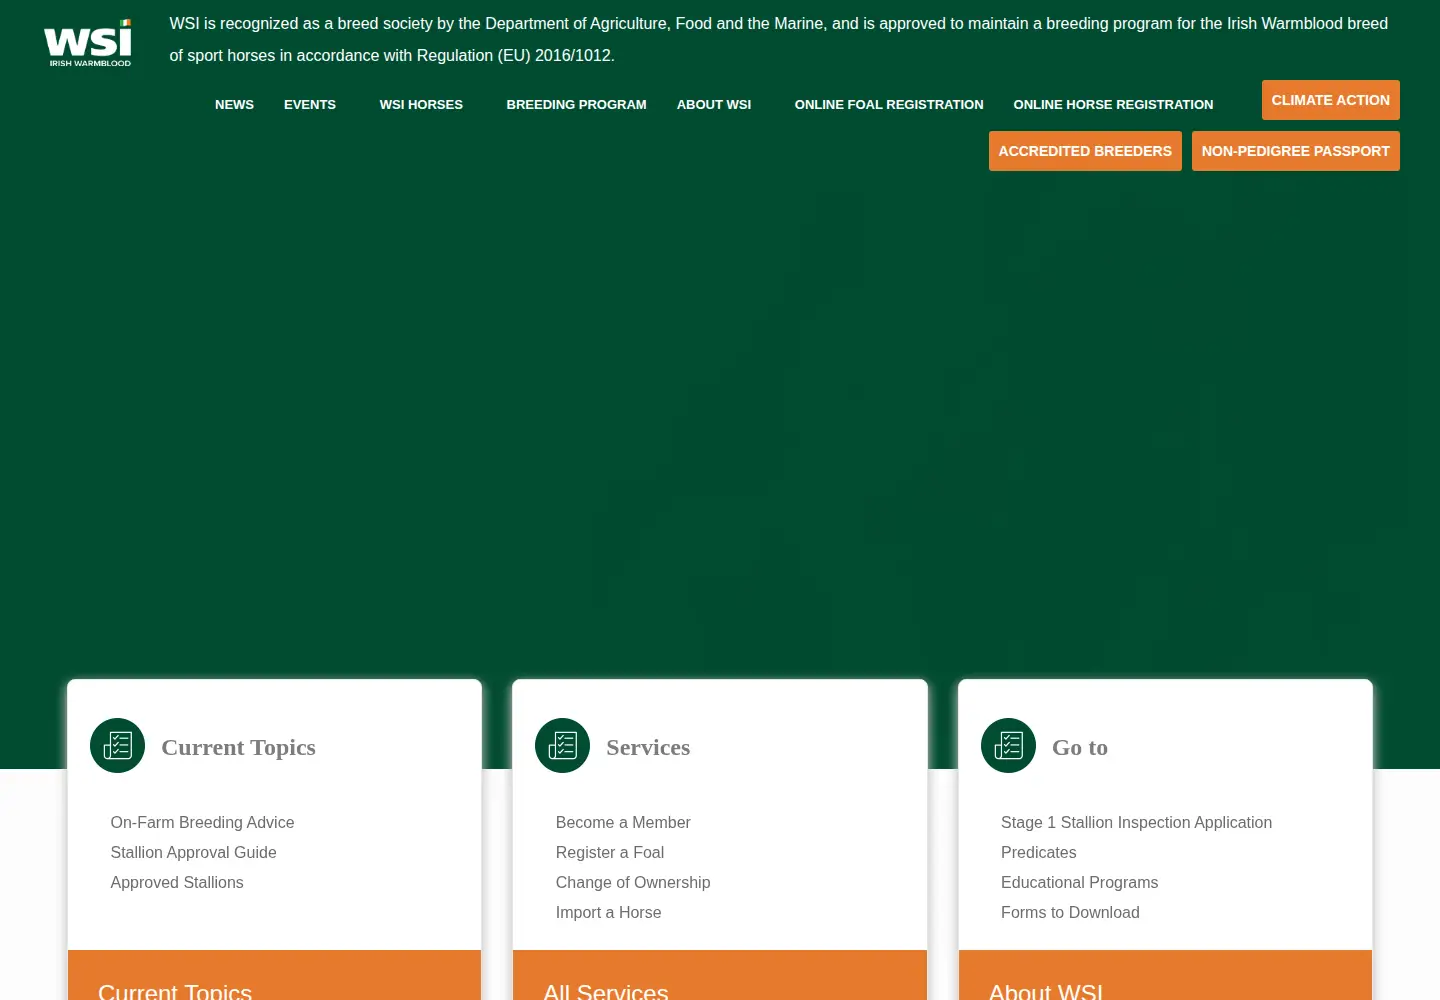Go to Online Foal Registration
The image size is (1440, 1000).
pyautogui.click(x=889, y=105)
